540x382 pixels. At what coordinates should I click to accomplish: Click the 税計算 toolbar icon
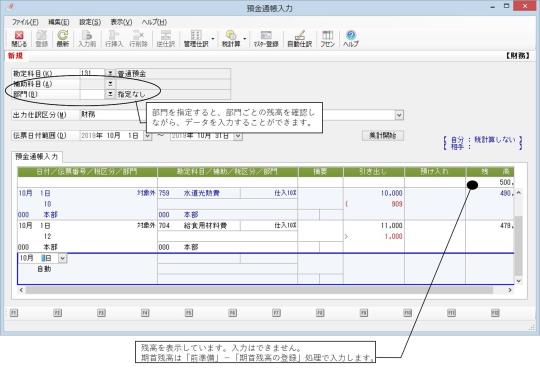pyautogui.click(x=231, y=39)
